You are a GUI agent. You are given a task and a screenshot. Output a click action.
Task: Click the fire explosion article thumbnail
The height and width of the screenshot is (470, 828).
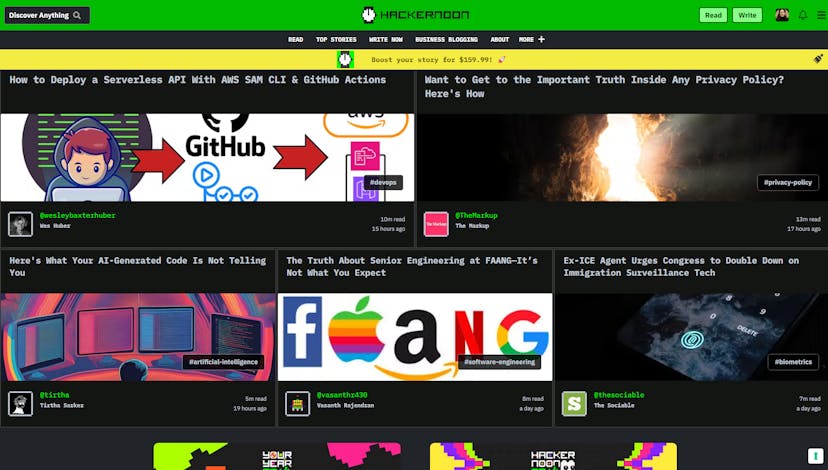(623, 157)
